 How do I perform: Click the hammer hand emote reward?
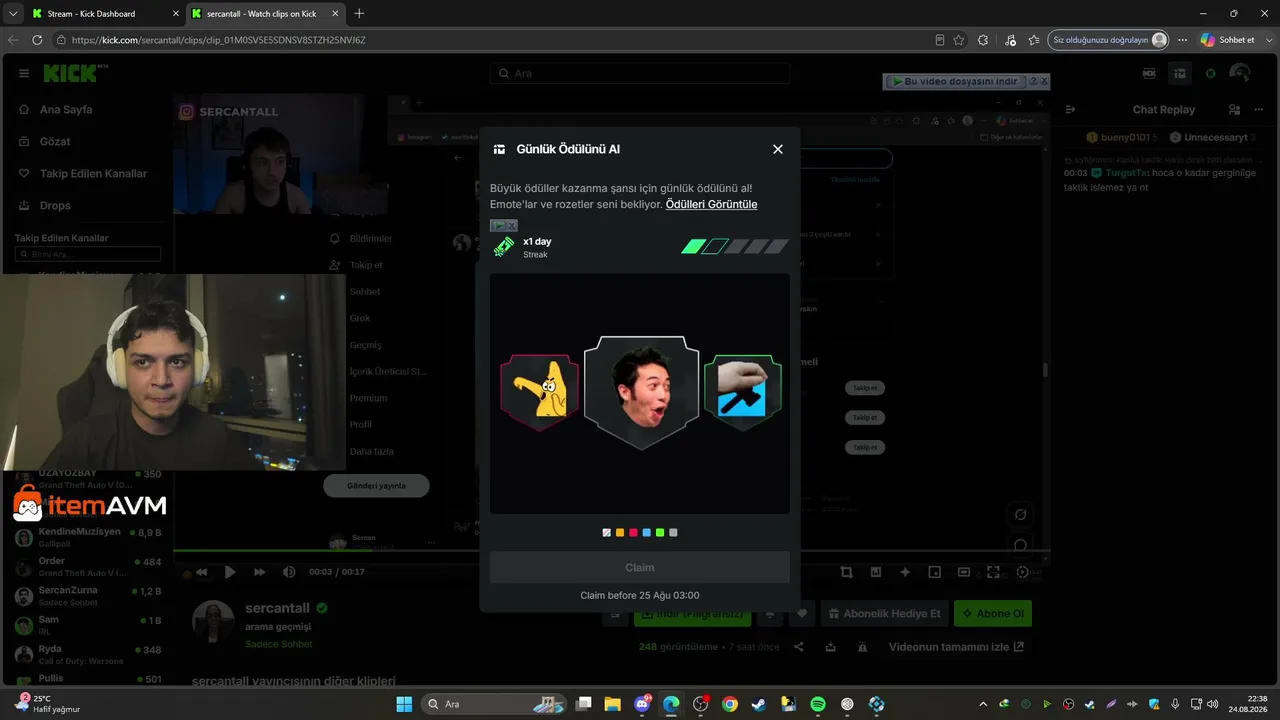tap(742, 392)
